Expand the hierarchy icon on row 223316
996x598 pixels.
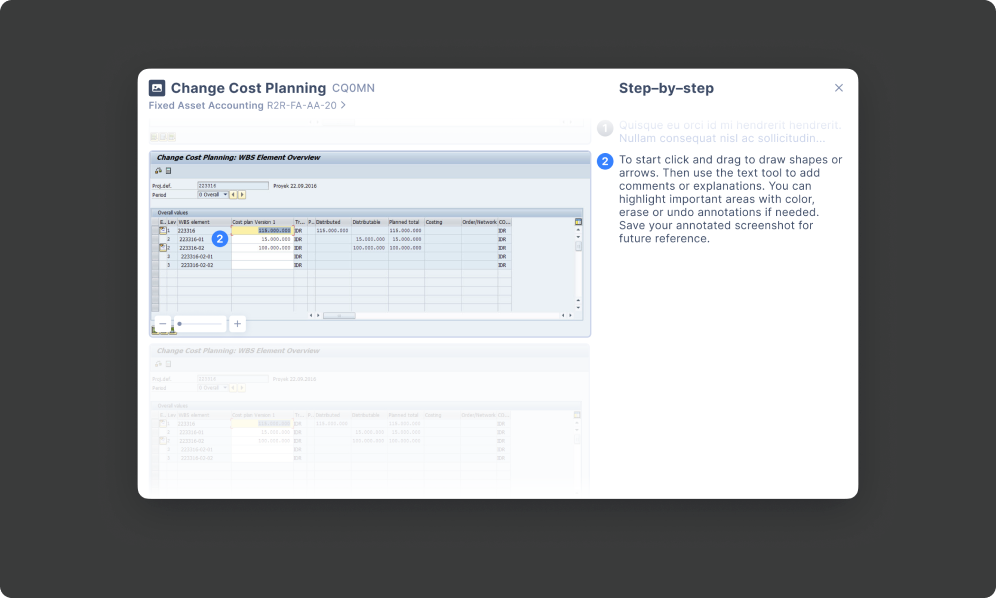point(163,229)
